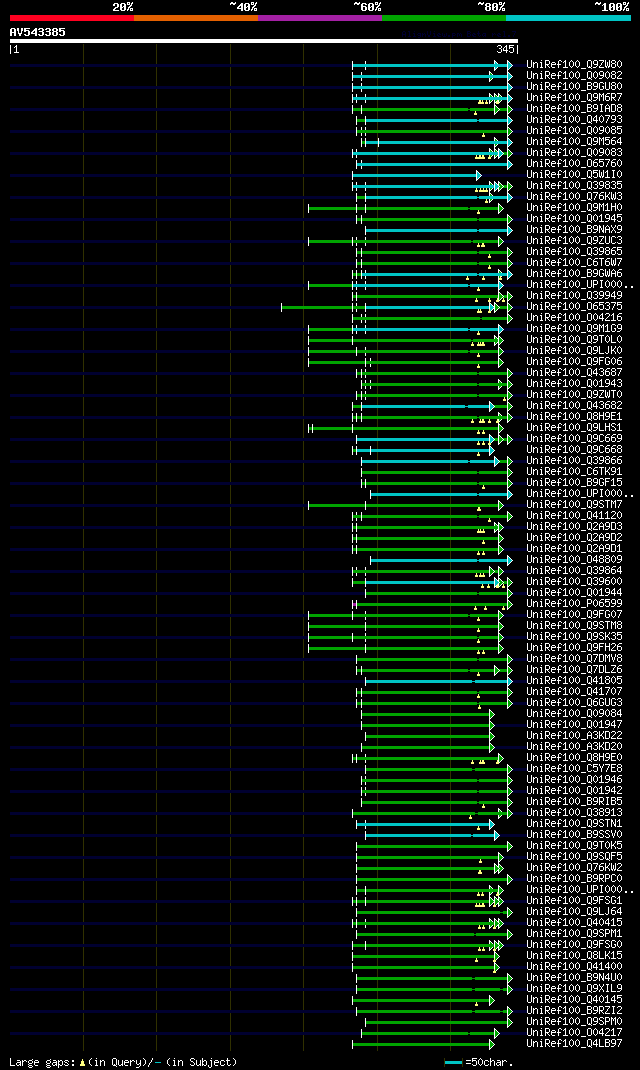
Task: Open UniRef100_B9RPC0 entry
Action: pos(574,879)
